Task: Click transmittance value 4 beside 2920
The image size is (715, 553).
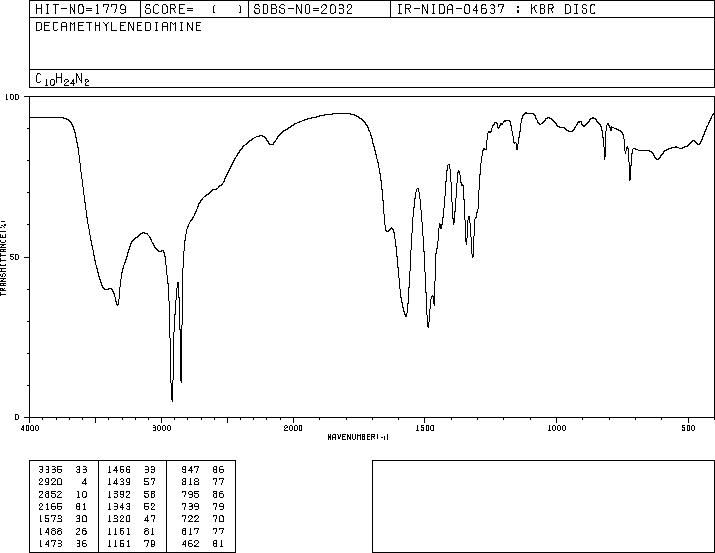Action: tap(84, 482)
